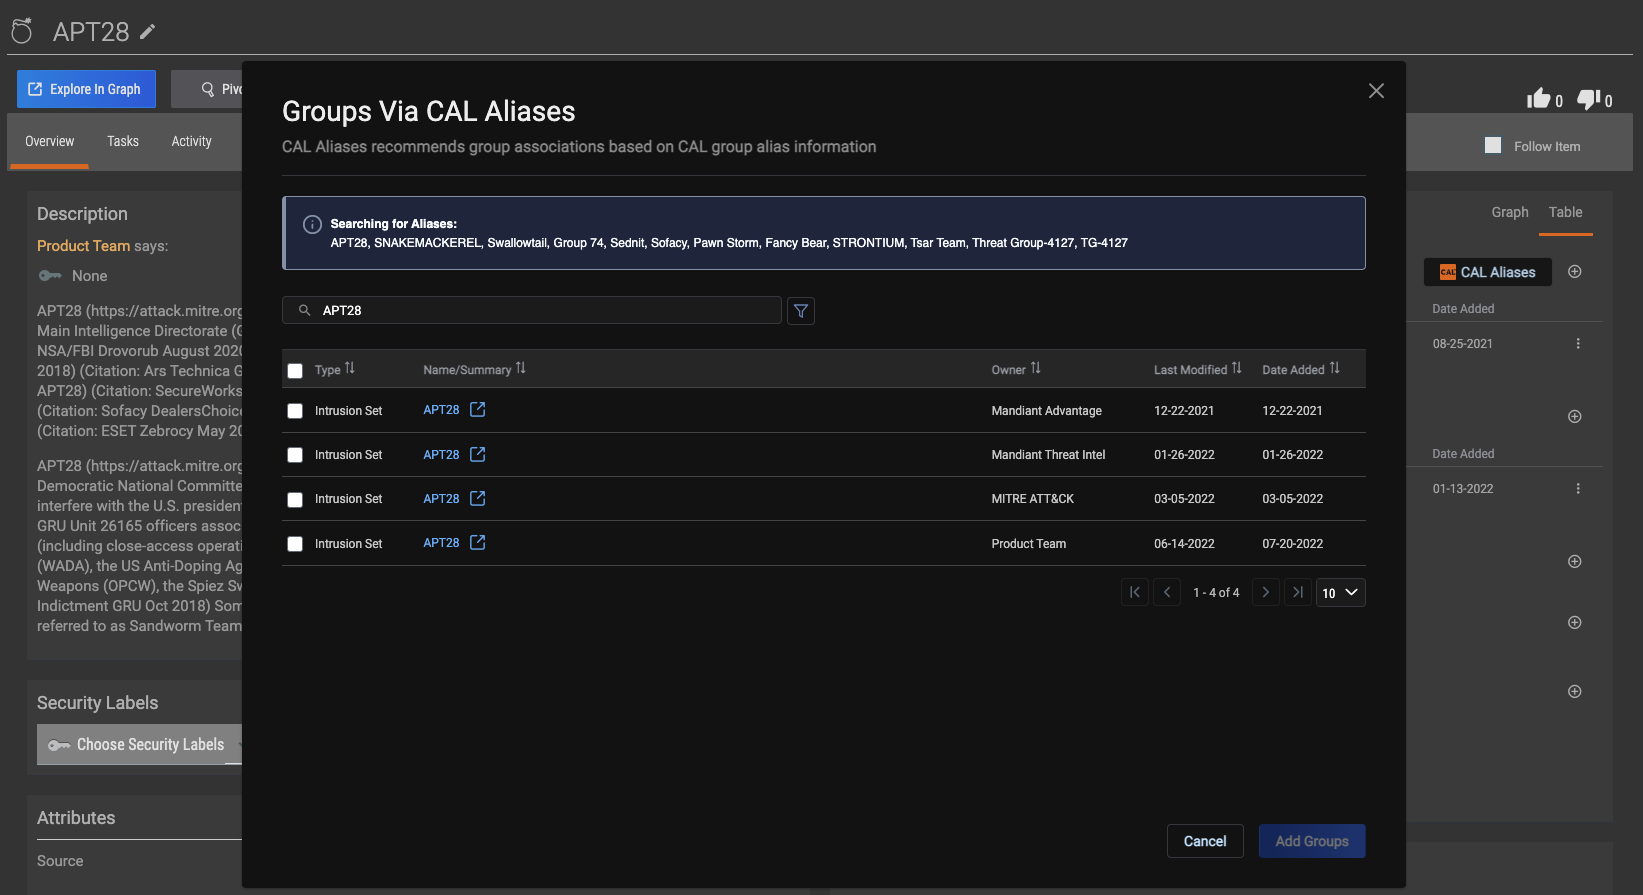
Task: Check the MITRE ATT&CK row checkbox
Action: [x=295, y=500]
